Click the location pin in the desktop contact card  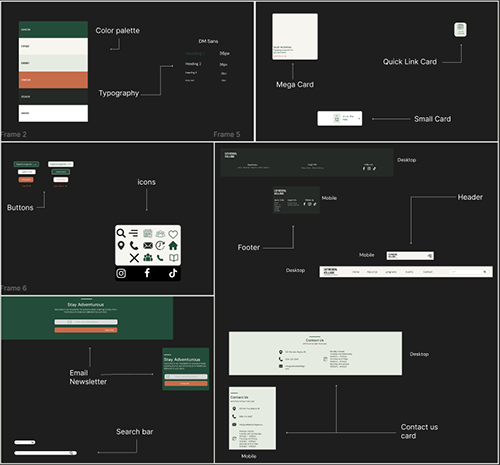click(x=281, y=352)
